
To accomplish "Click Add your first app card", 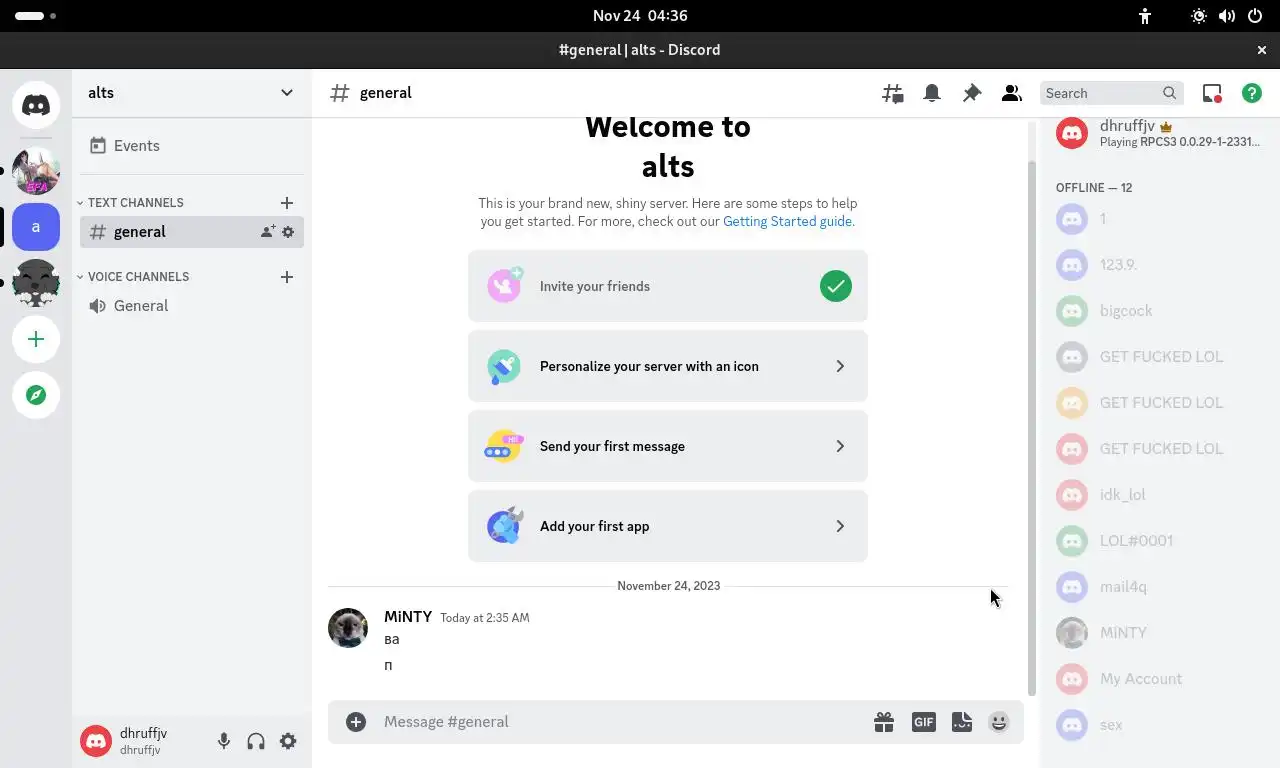I will (x=668, y=526).
